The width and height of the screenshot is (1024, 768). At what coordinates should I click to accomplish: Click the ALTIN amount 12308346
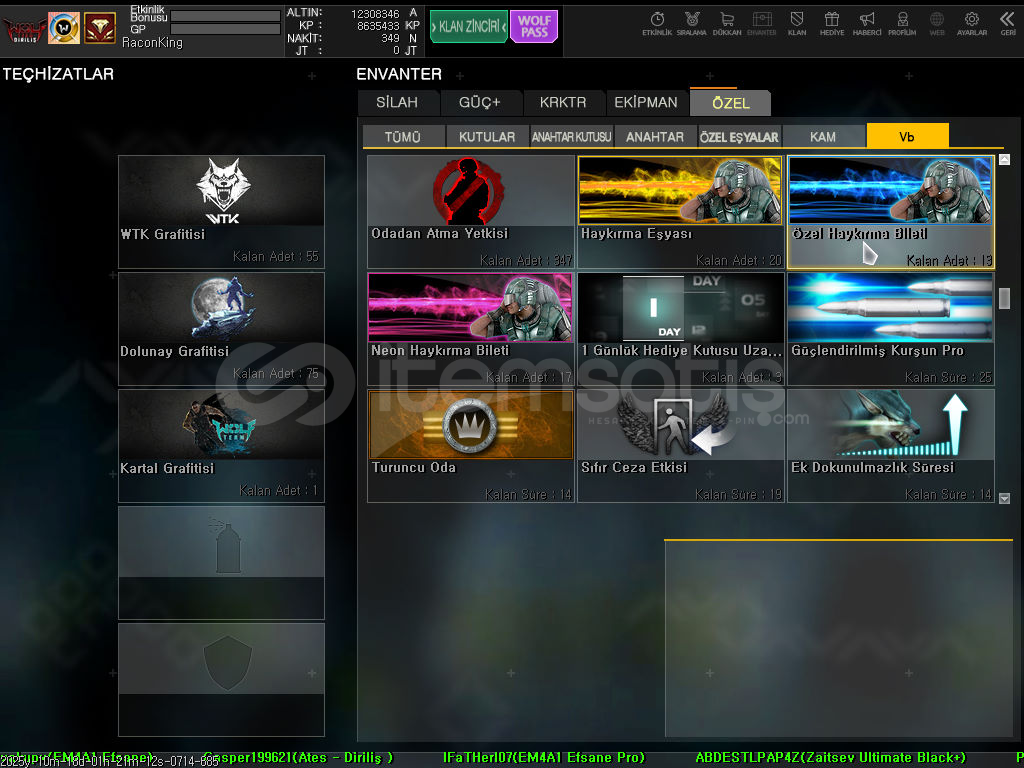(x=375, y=14)
